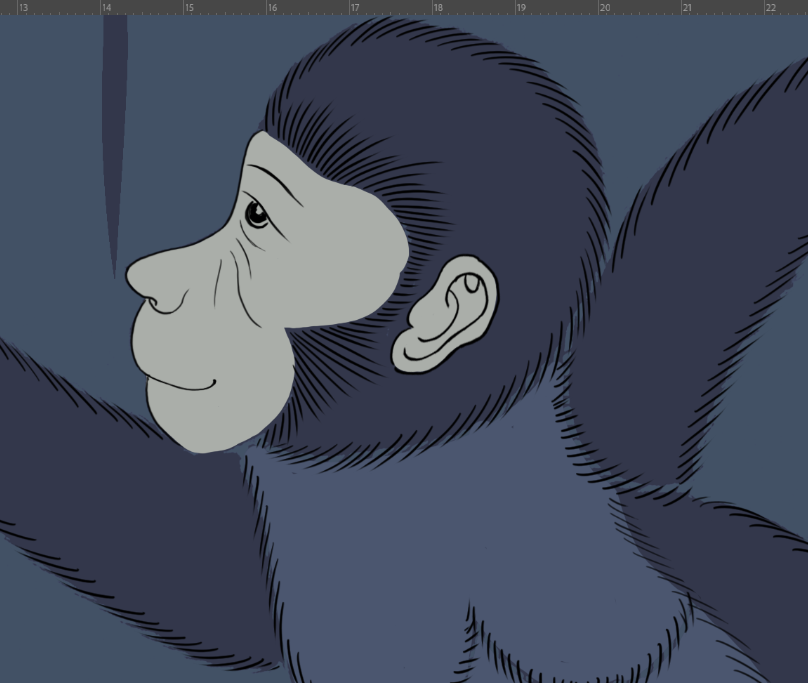Click the ruler mark labeled 17
Viewport: 808px width, 683px height.
[354, 7]
